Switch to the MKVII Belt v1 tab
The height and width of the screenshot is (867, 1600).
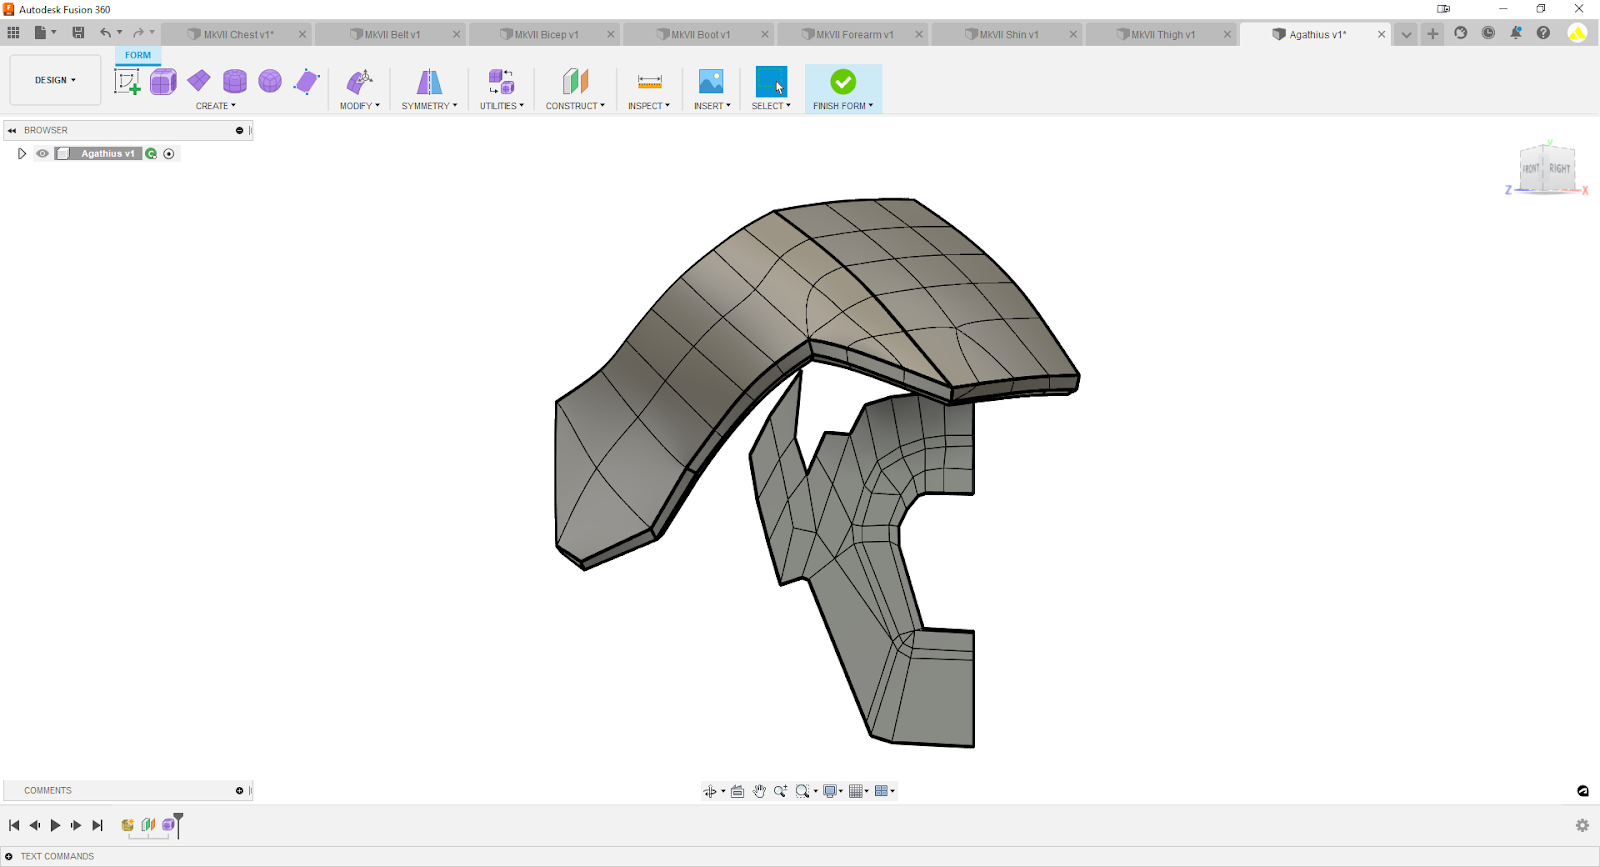(x=391, y=34)
